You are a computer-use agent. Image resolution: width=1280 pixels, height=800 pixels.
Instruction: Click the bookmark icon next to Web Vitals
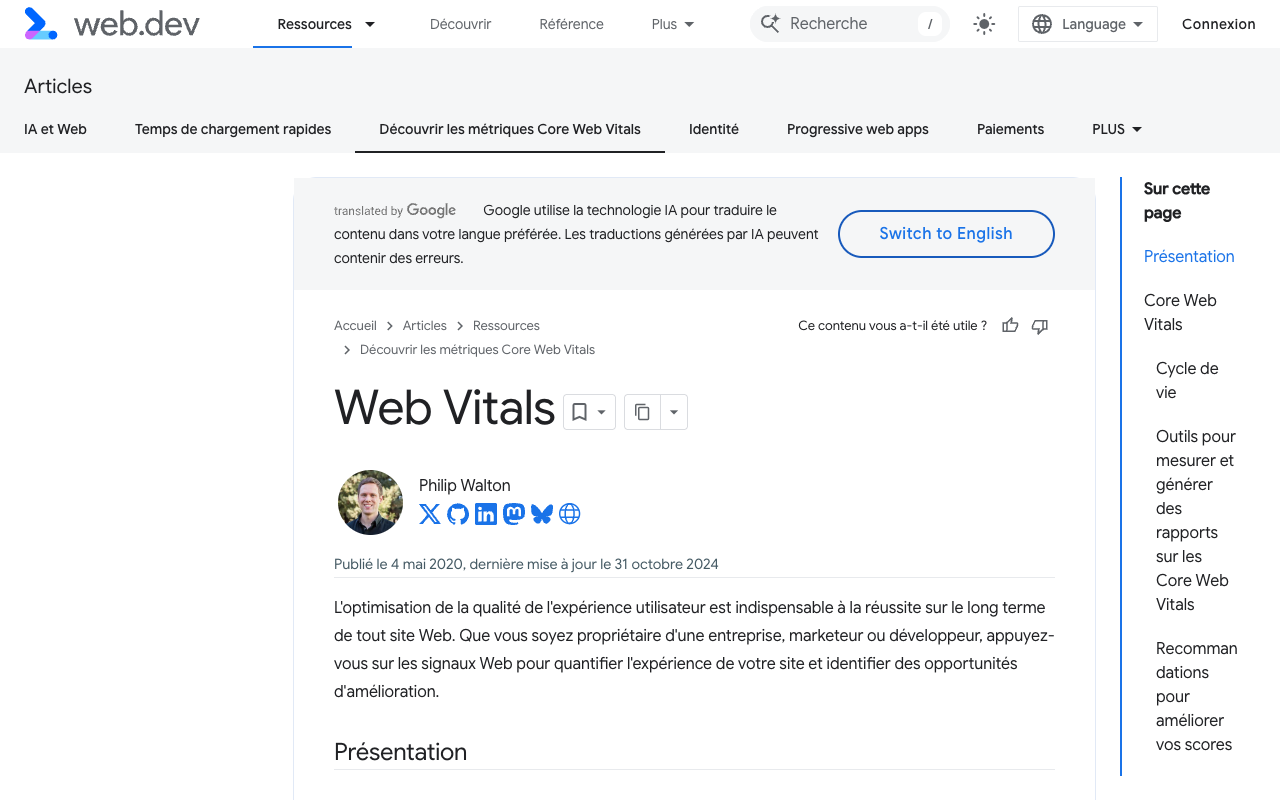pyautogui.click(x=579, y=412)
